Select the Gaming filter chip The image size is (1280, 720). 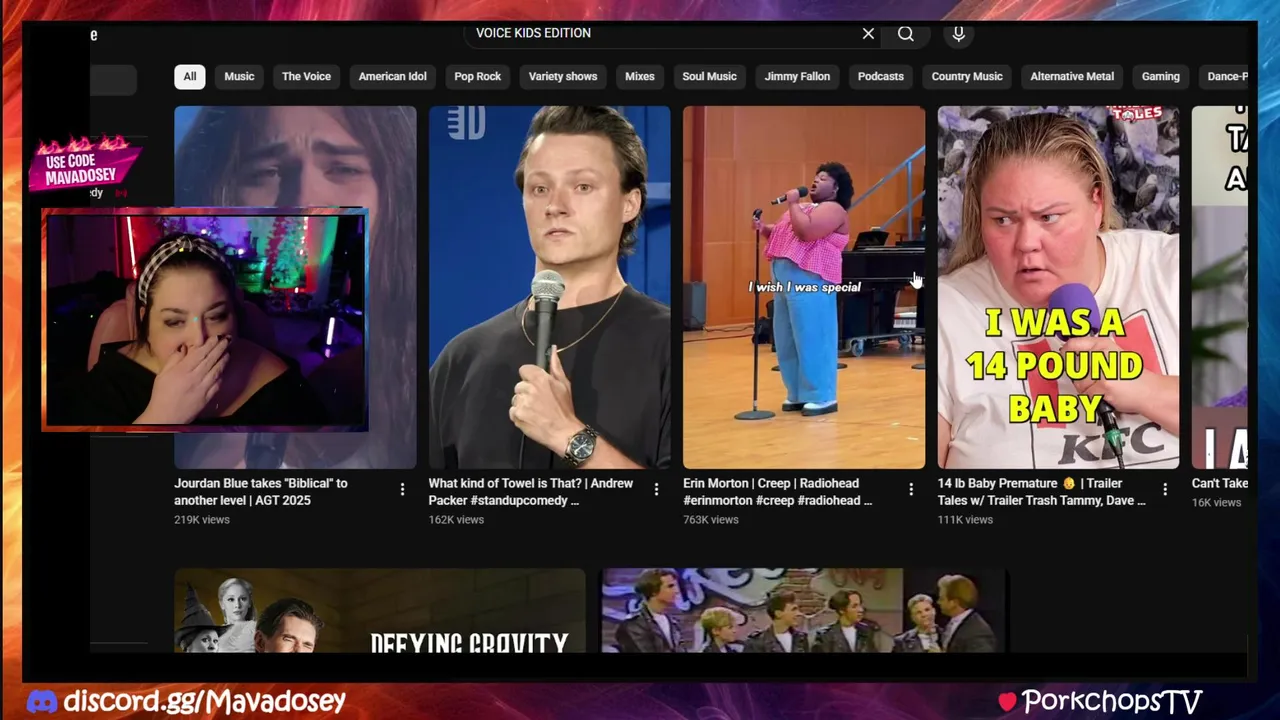1161,76
